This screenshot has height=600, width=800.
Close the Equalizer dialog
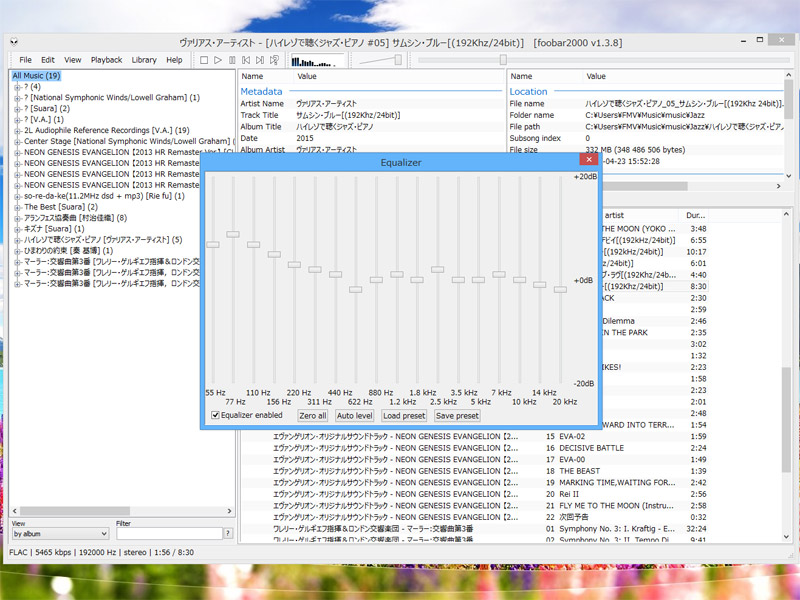coord(590,161)
